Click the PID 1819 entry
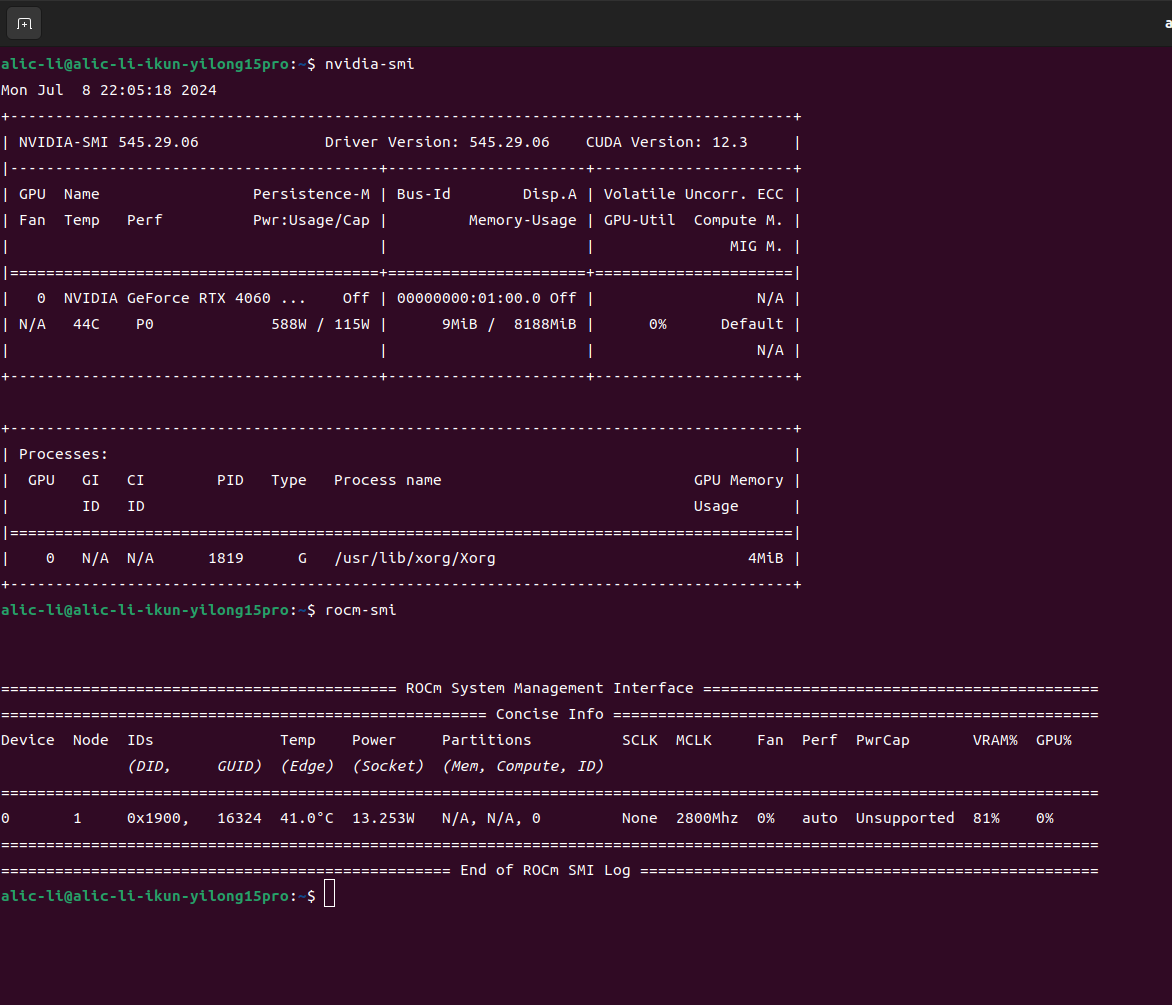This screenshot has width=1172, height=1005. click(x=225, y=558)
